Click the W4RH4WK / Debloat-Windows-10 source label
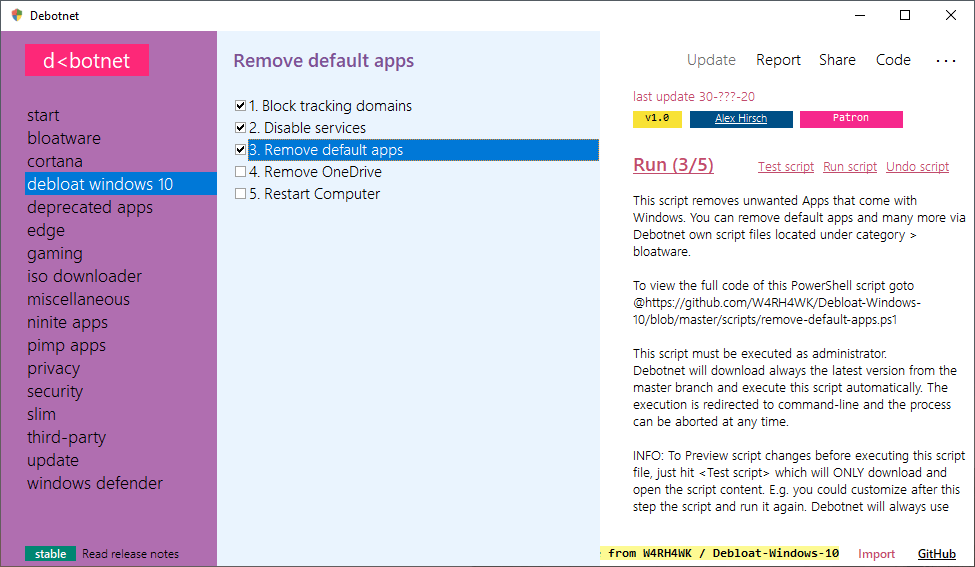Image resolution: width=975 pixels, height=567 pixels. 720,553
